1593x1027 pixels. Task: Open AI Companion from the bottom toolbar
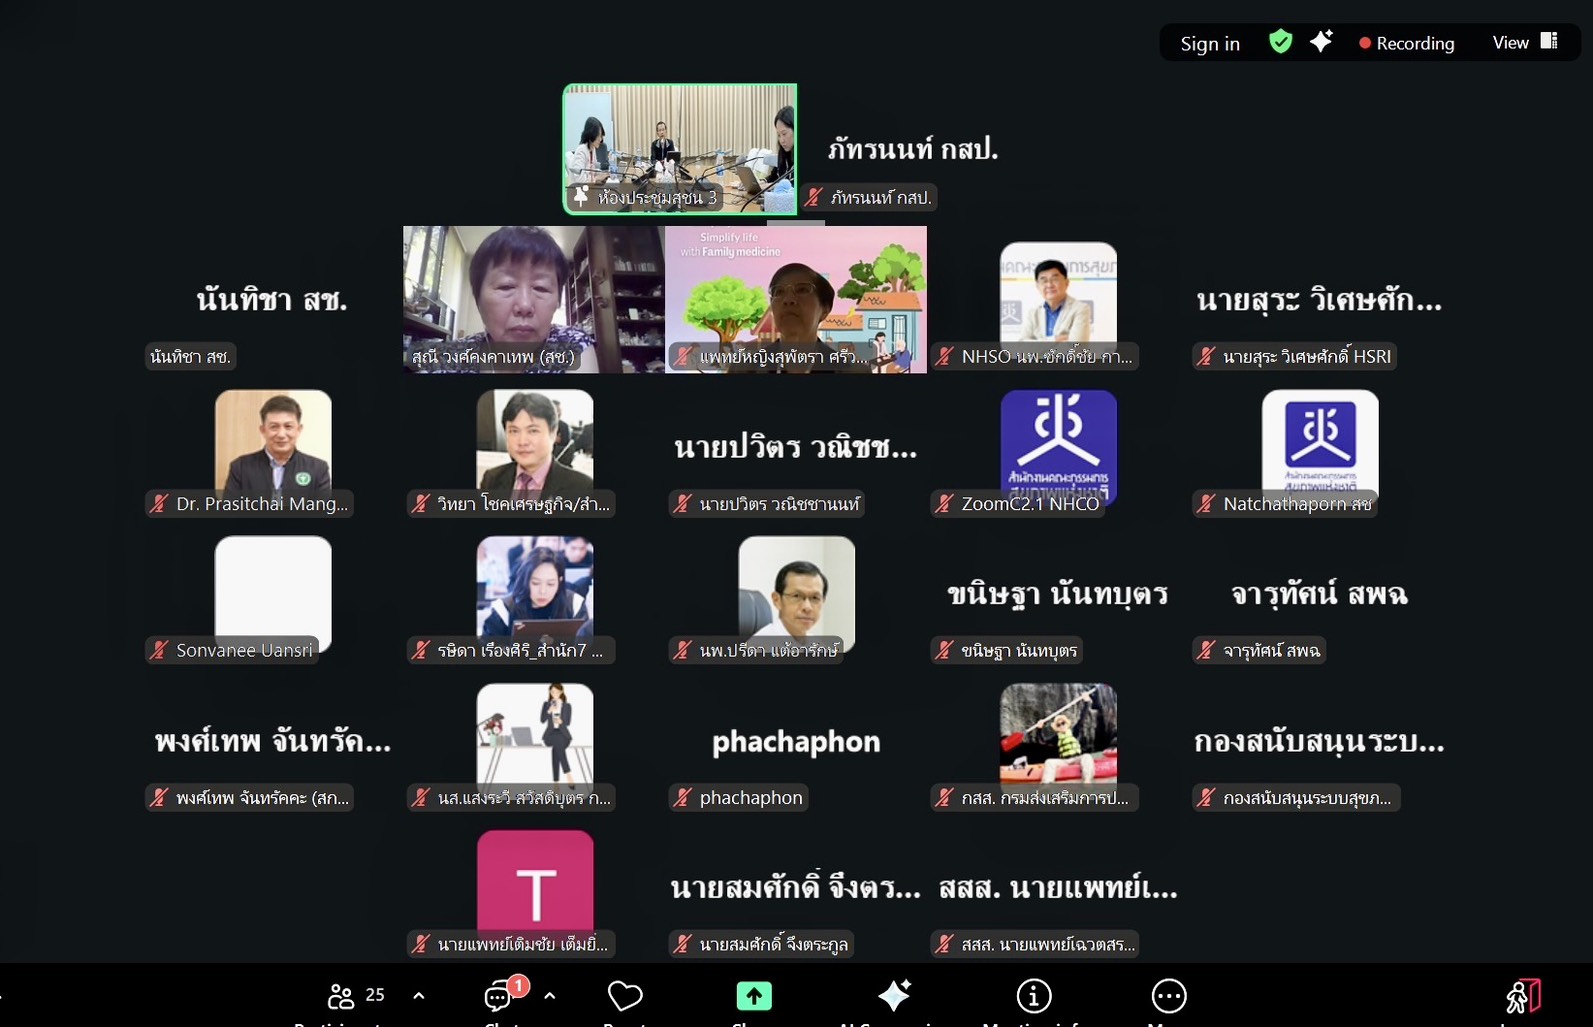pyautogui.click(x=894, y=996)
